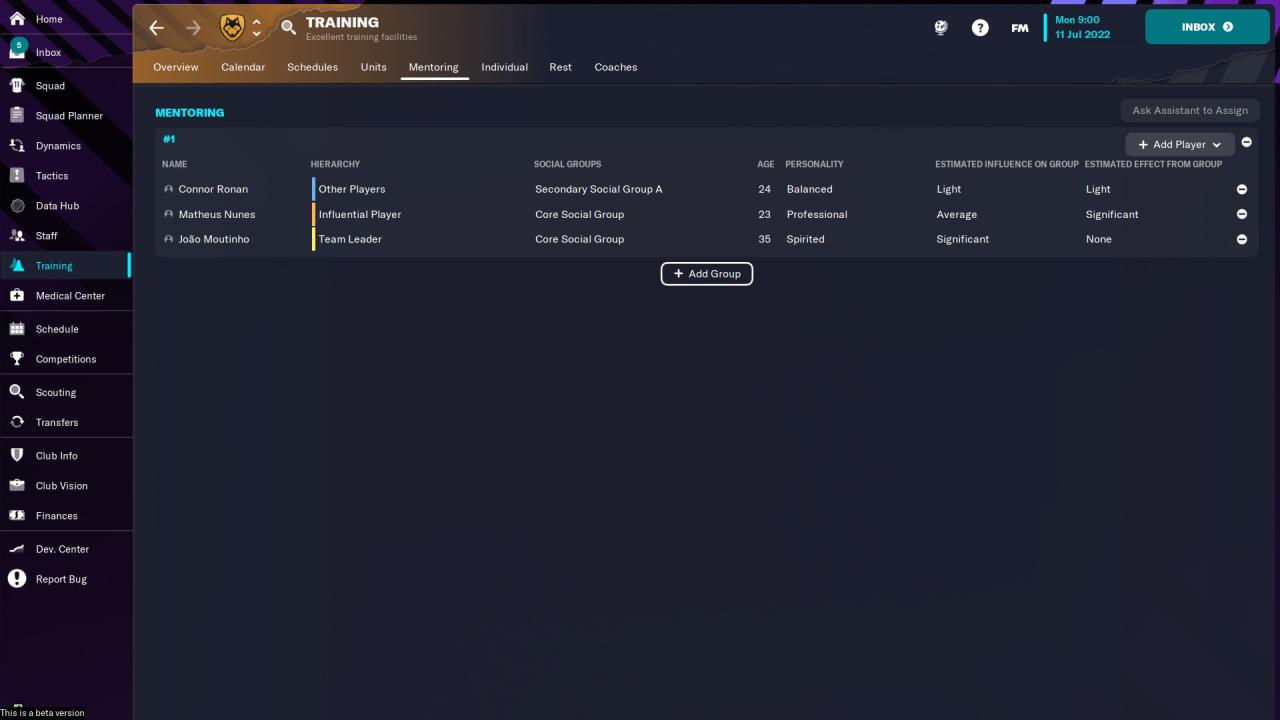The height and width of the screenshot is (720, 1280).
Task: Click the Report Bug icon
Action: coord(17,579)
